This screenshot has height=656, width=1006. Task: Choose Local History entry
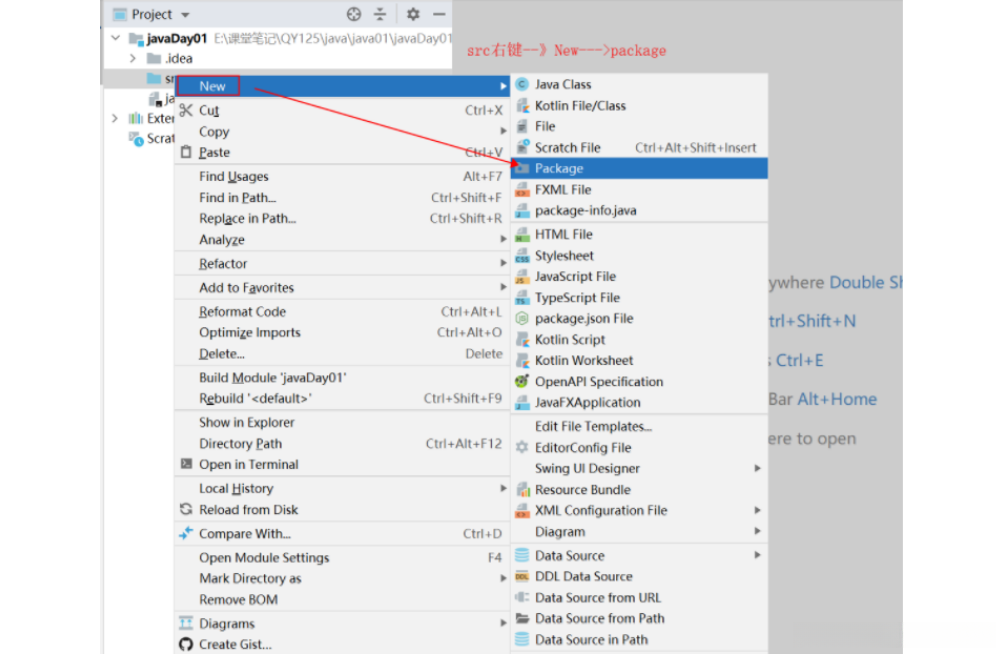click(342, 488)
